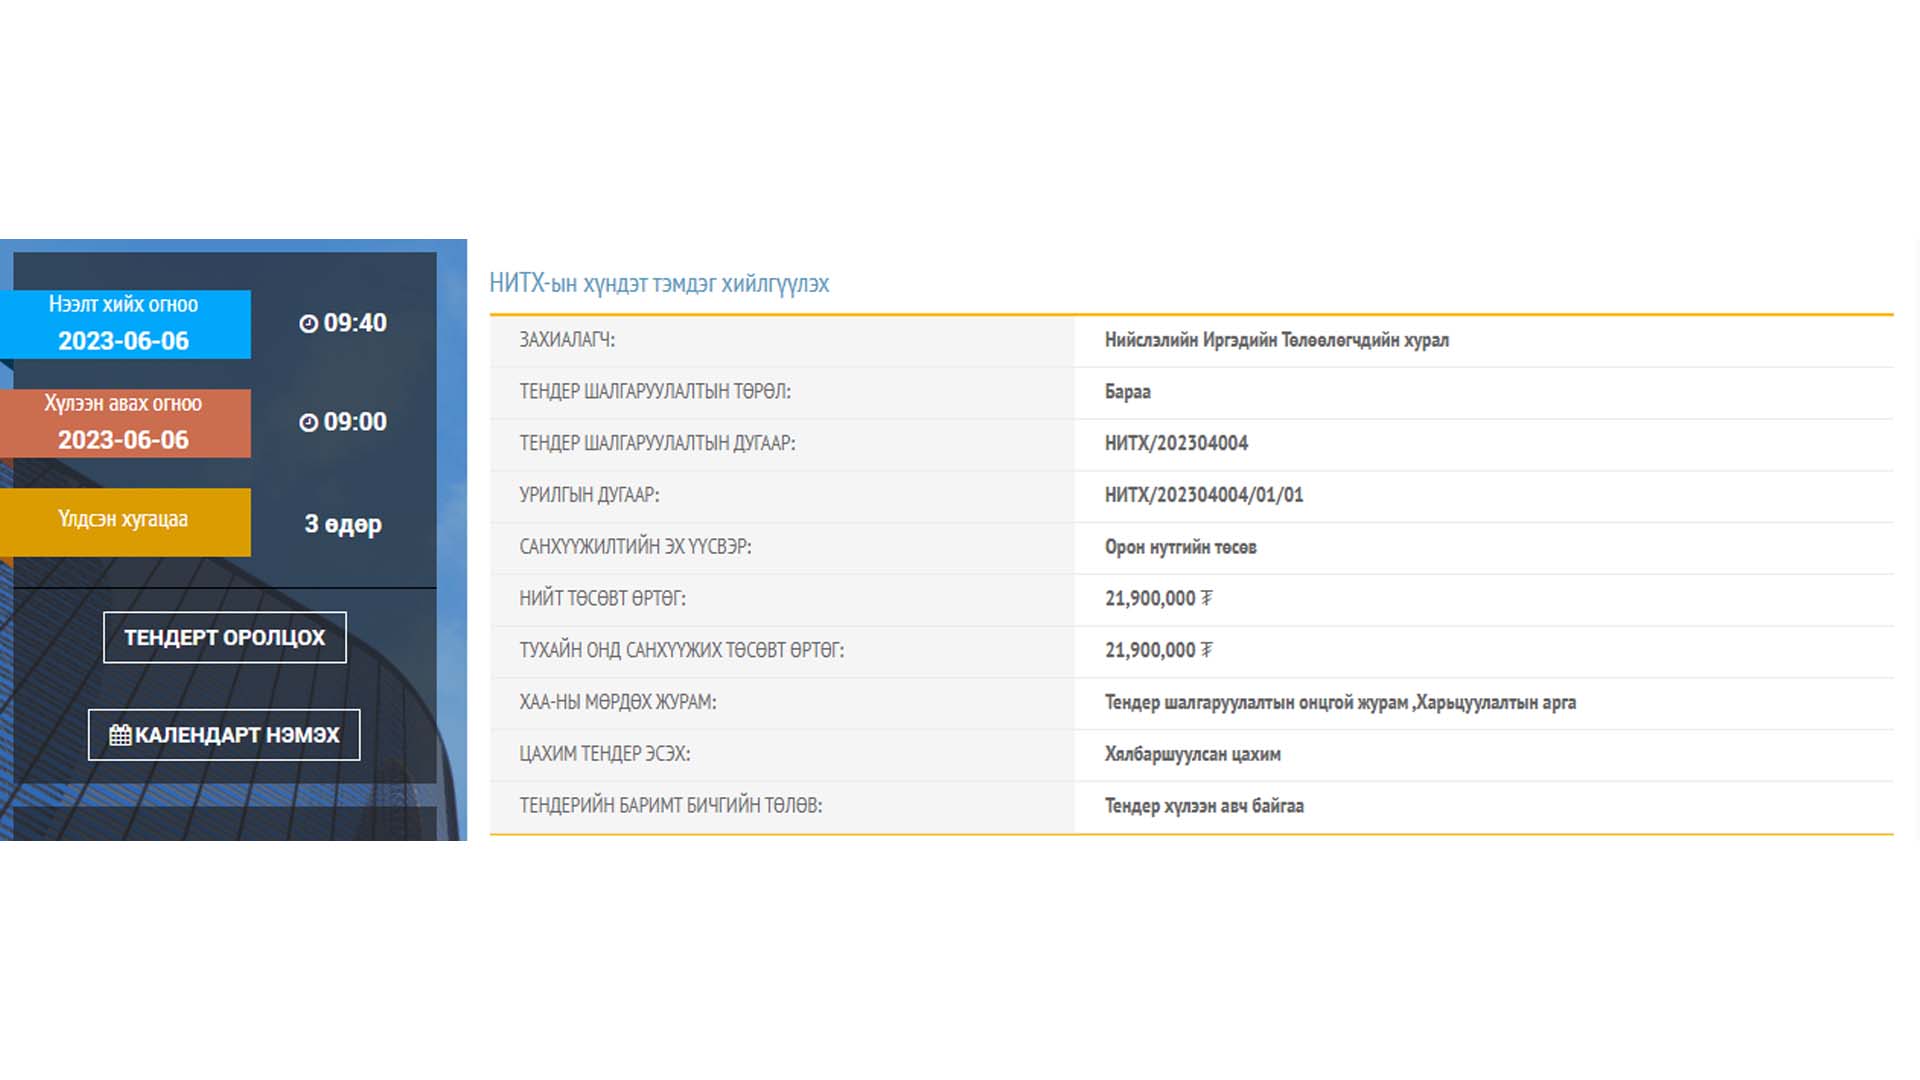Click the Бараа tender type value
The height and width of the screenshot is (1080, 1920).
(1127, 392)
